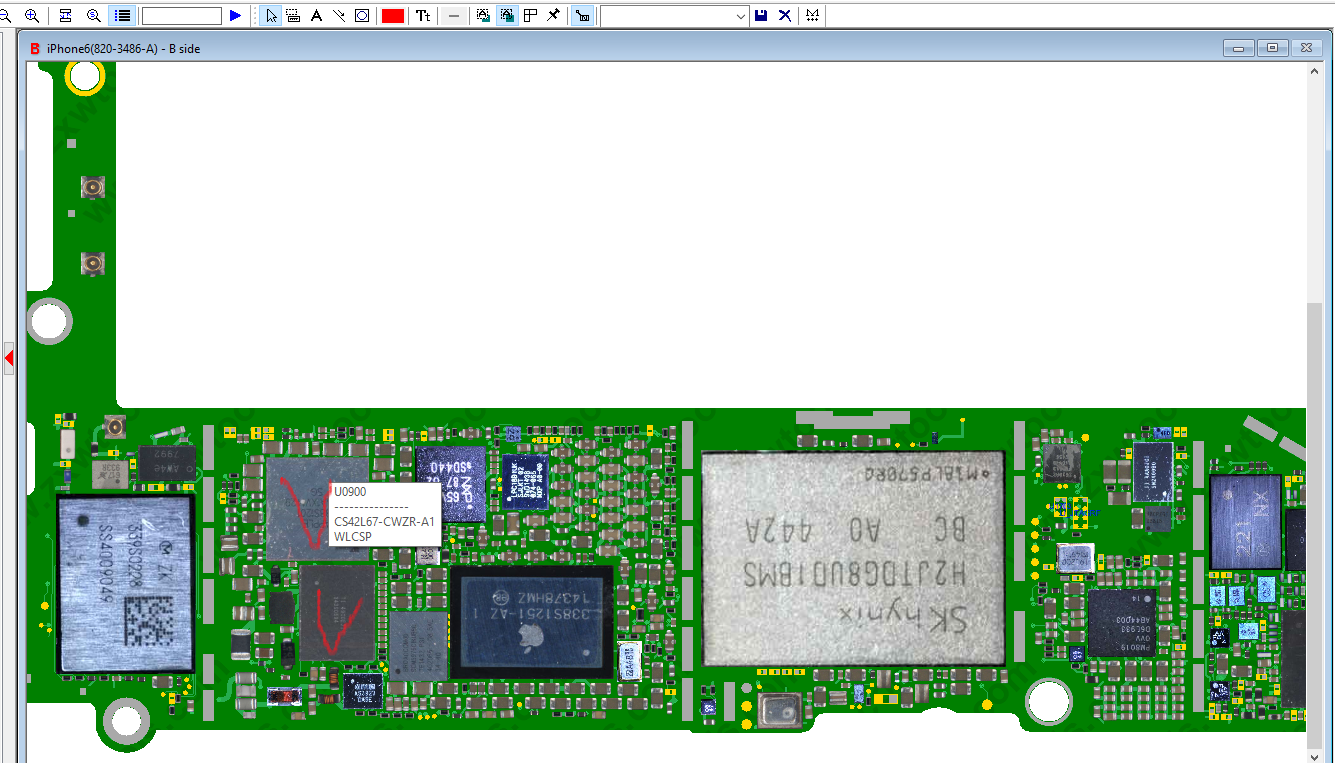This screenshot has height=763, width=1335.
Task: Click the magnifier search zoom icon
Action: (x=94, y=16)
